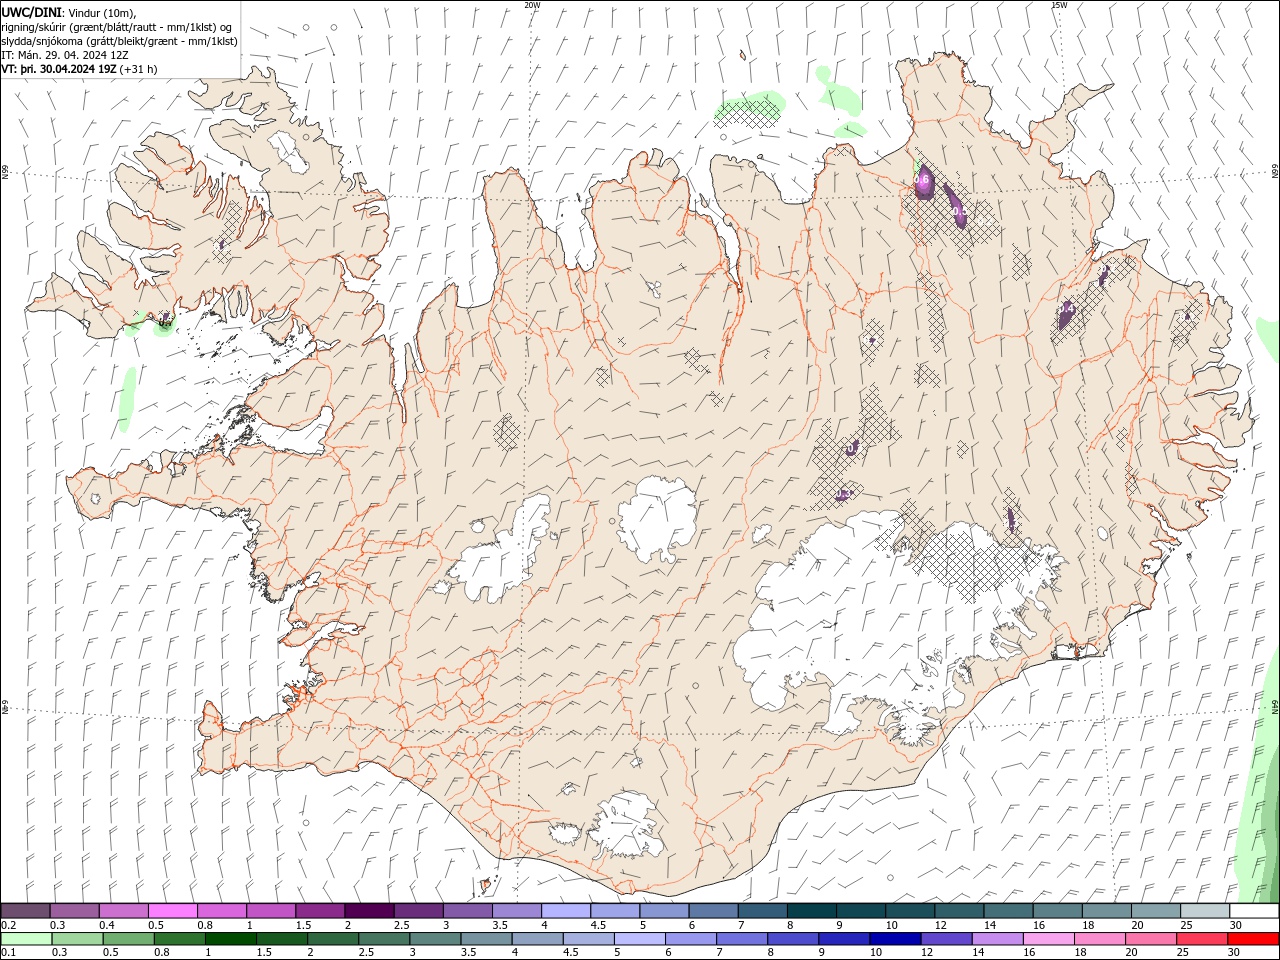This screenshot has width=1280, height=960.
Task: Click the pale grey 25–30 swatch in the upper legend
Action: pos(1205,911)
